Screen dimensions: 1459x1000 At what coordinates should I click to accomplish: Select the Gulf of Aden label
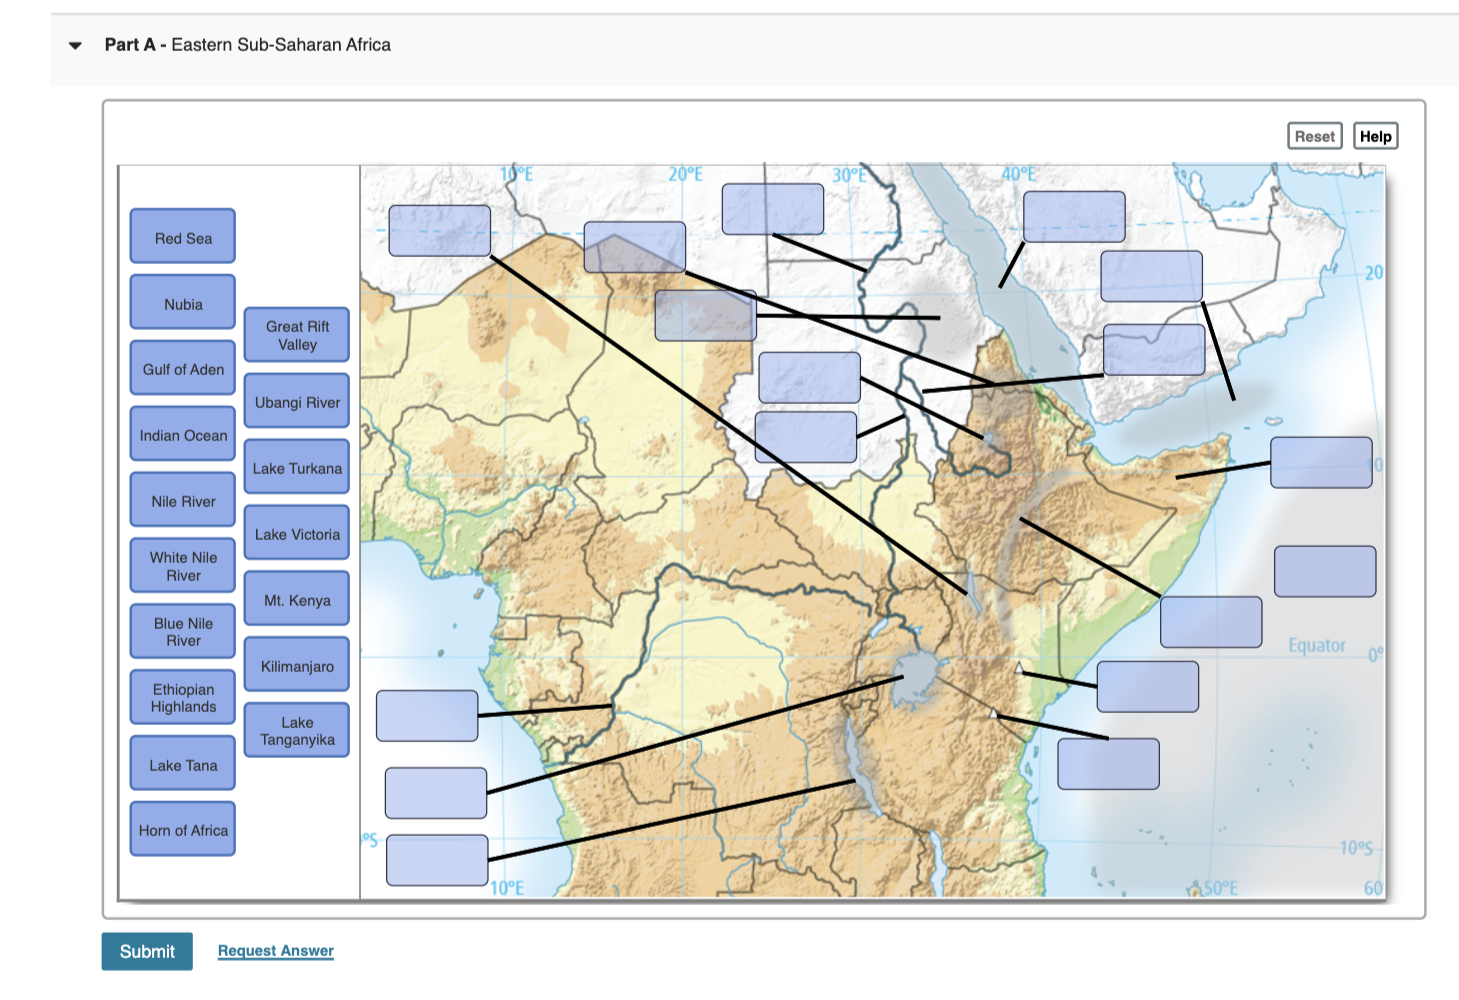click(182, 368)
